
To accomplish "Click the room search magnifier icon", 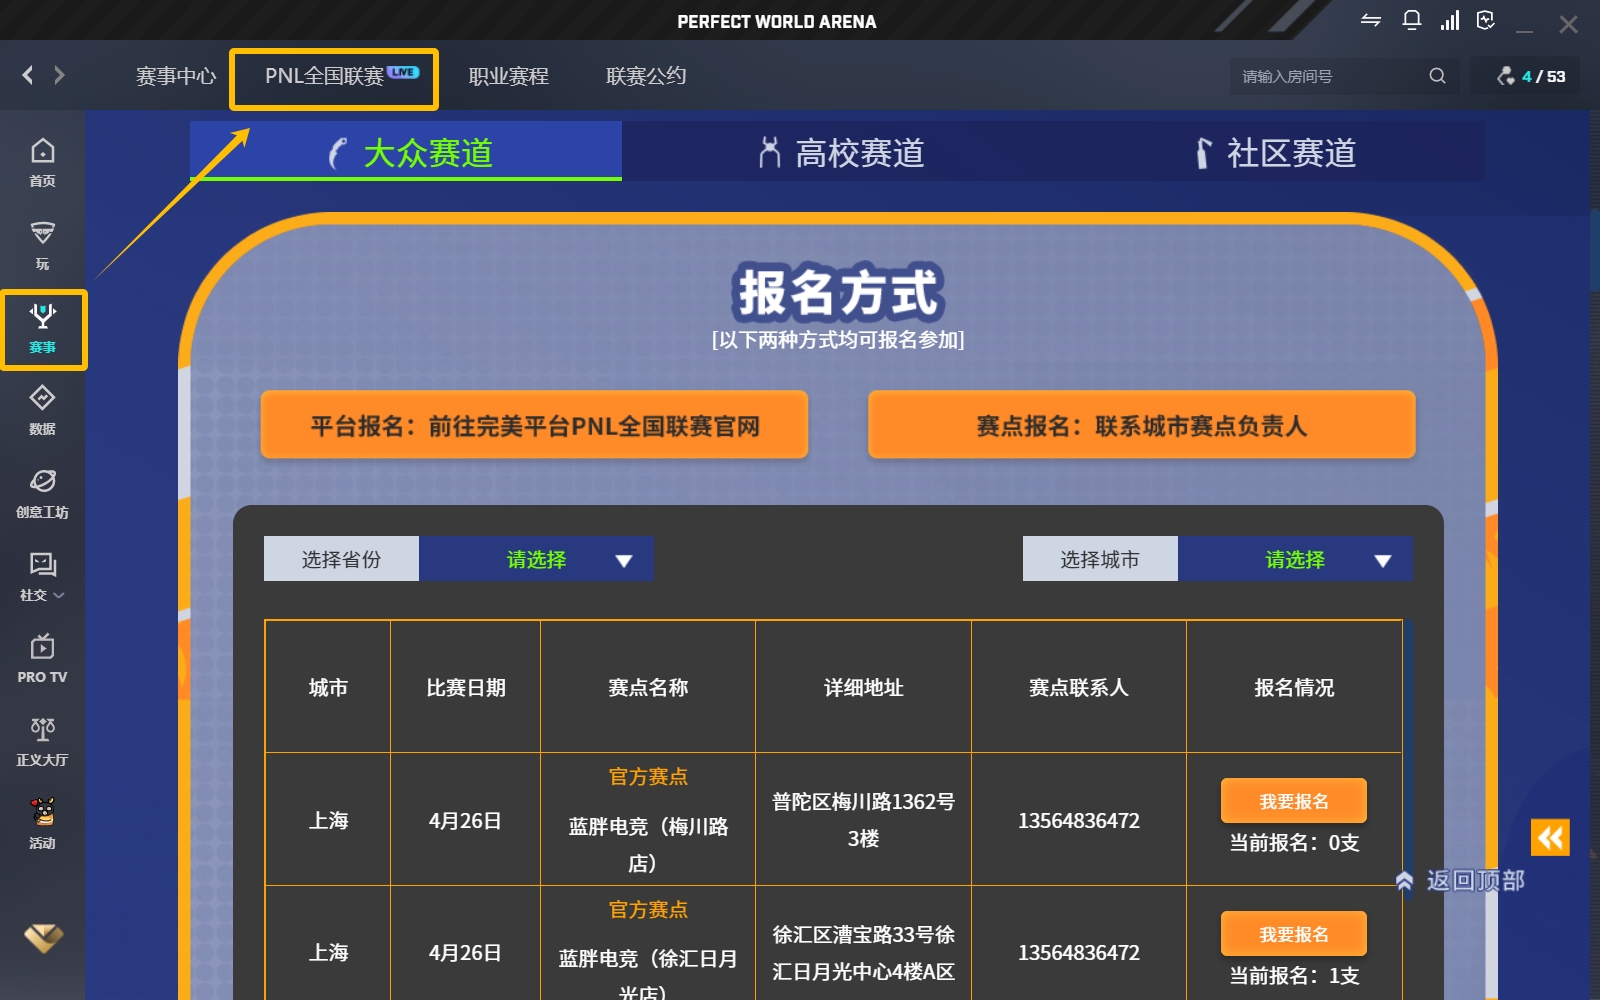I will 1437,76.
